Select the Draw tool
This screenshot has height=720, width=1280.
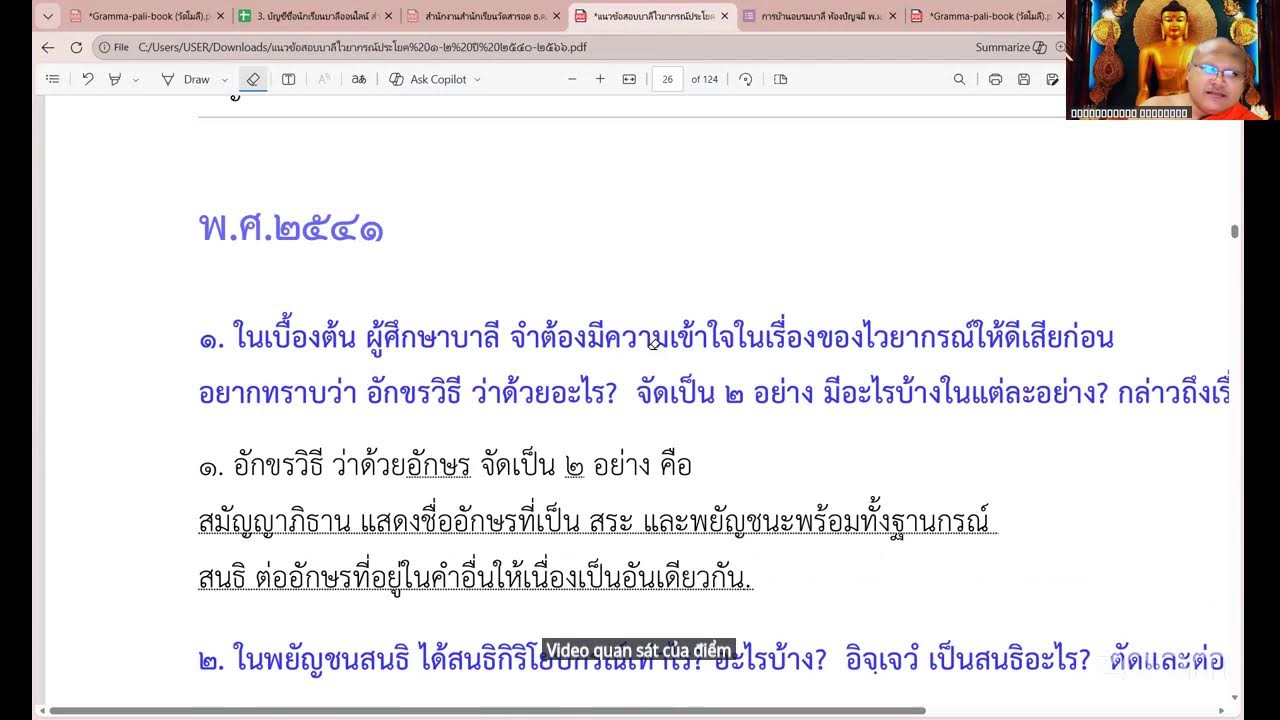coord(187,79)
